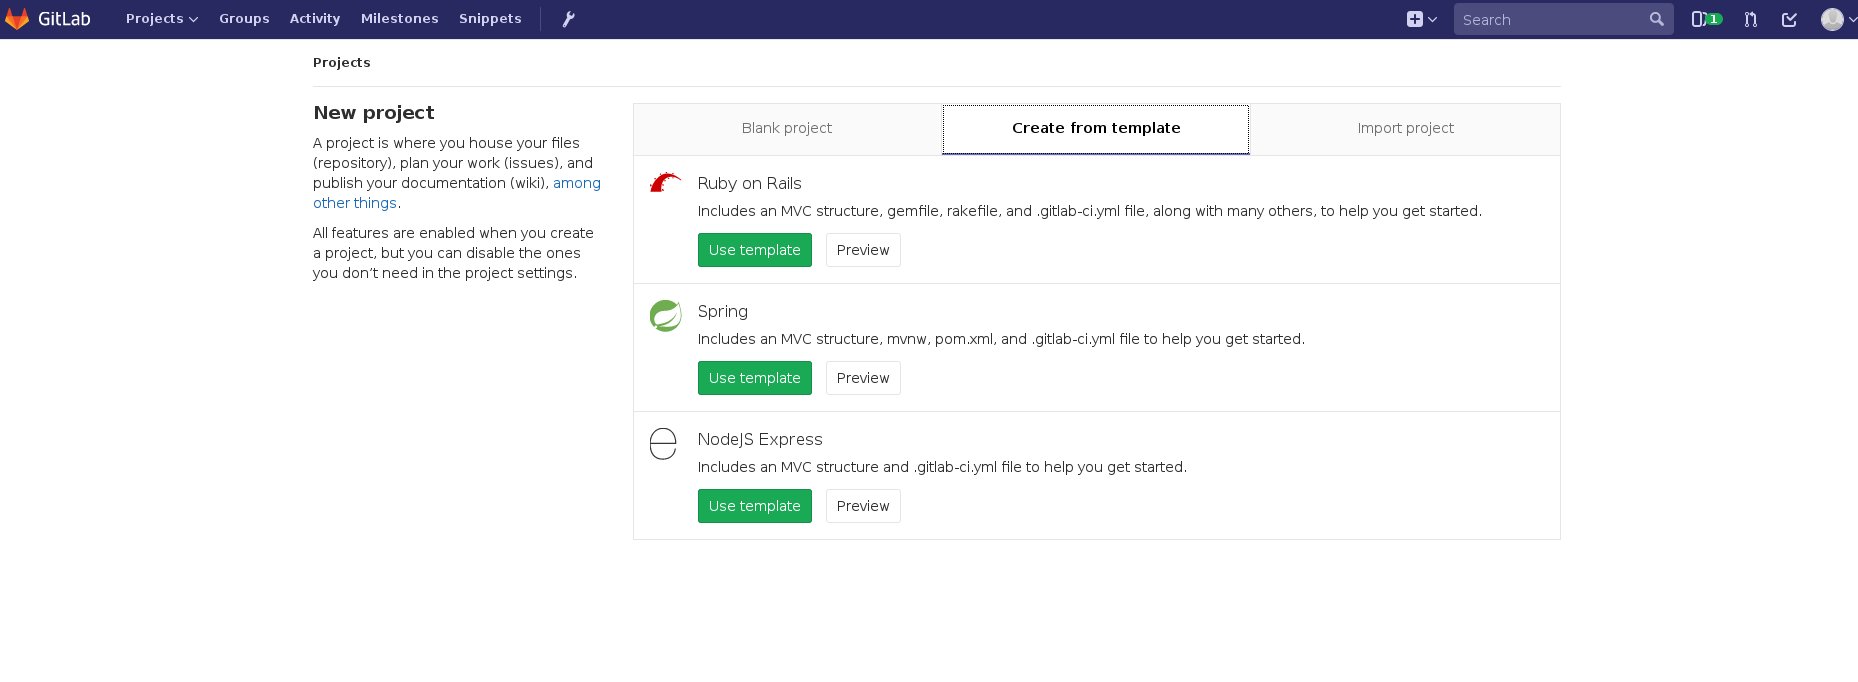Click the description mentioning gemfile and rakefile
Viewport: 1858px width, 682px height.
pos(1090,211)
